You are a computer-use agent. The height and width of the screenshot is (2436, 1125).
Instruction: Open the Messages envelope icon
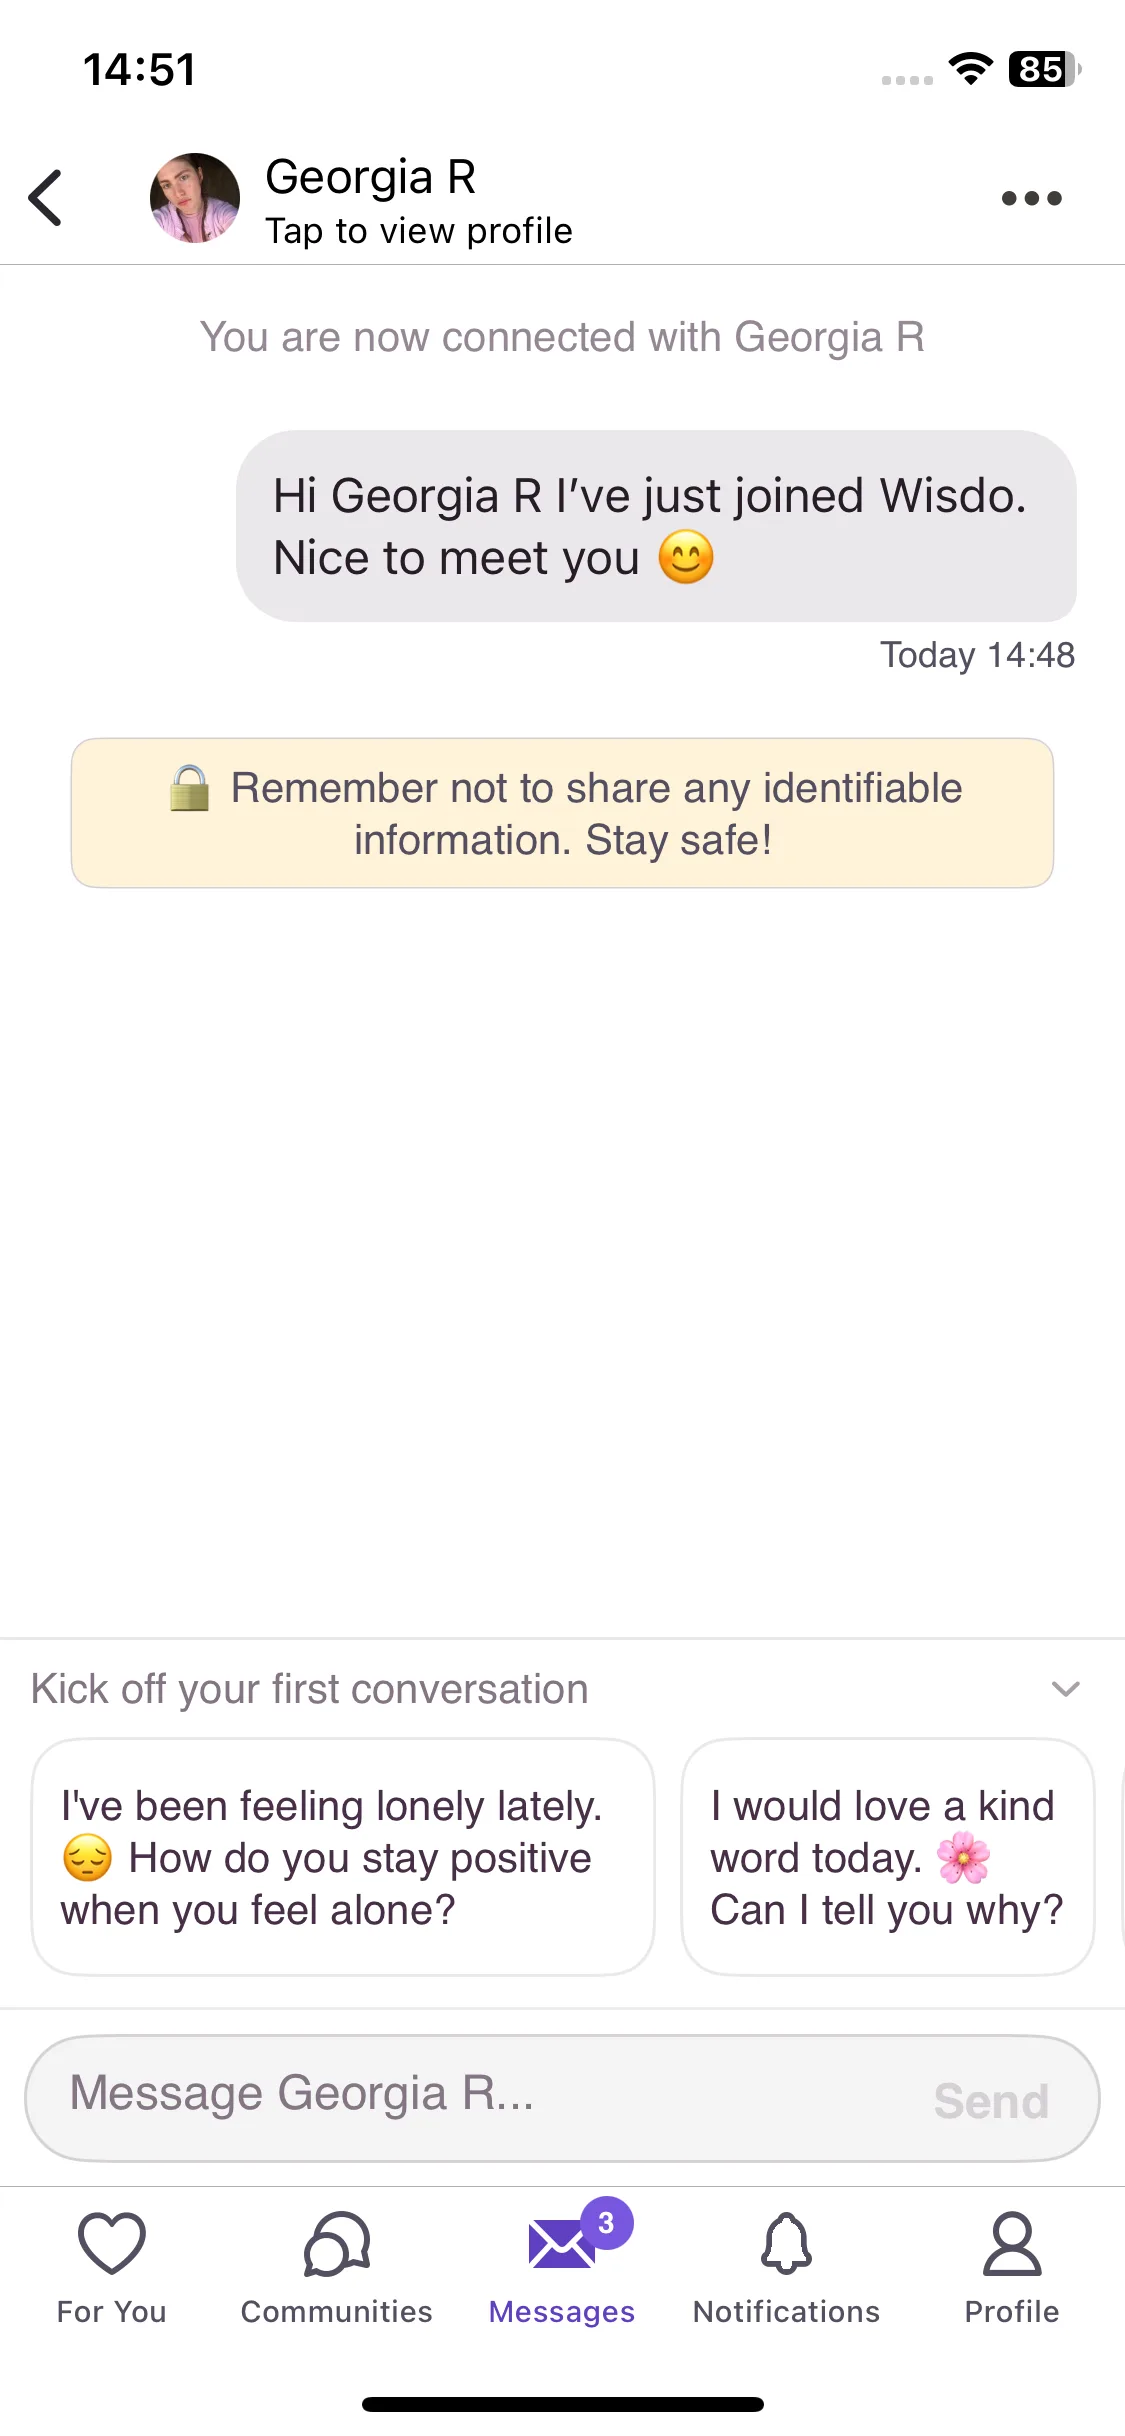(561, 2245)
